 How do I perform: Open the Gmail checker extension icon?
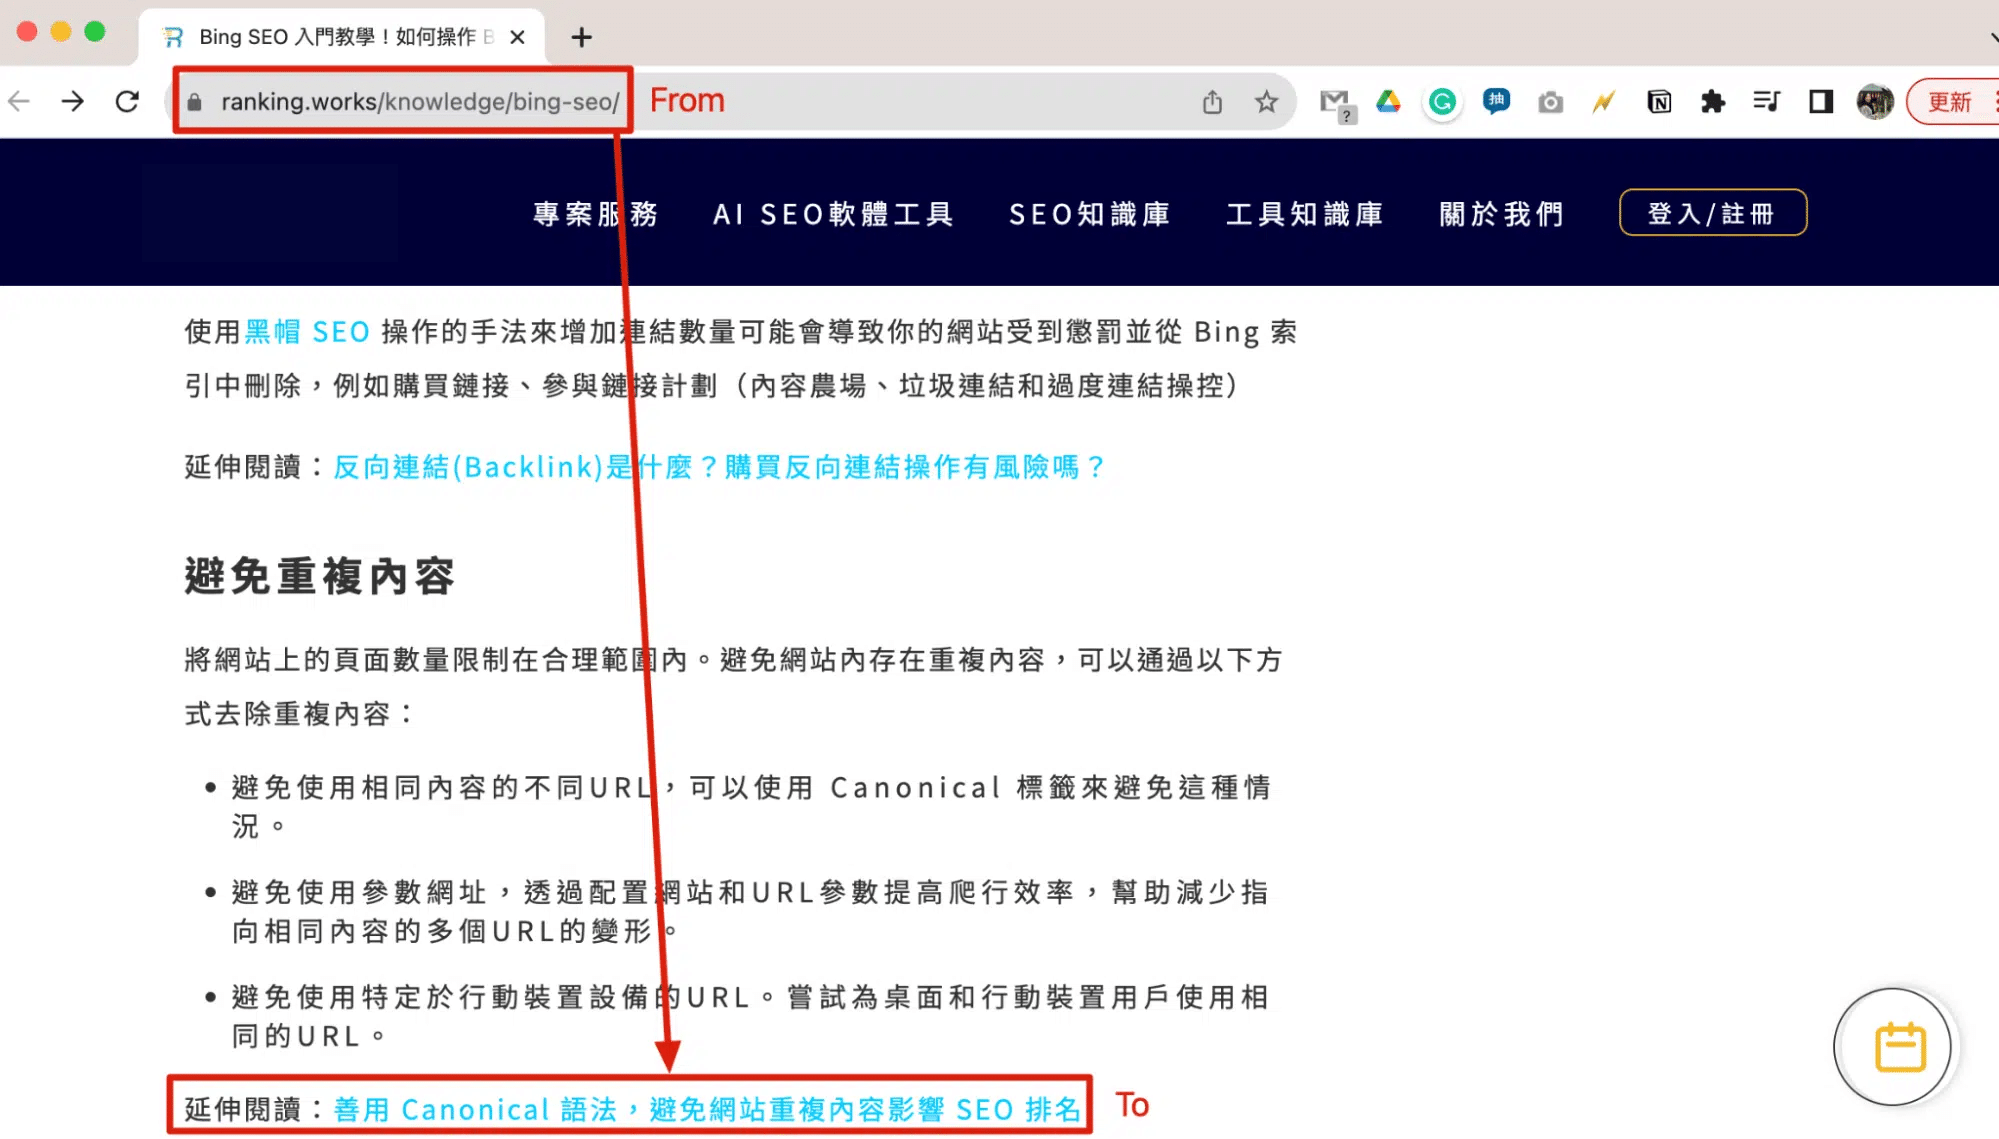pyautogui.click(x=1335, y=102)
